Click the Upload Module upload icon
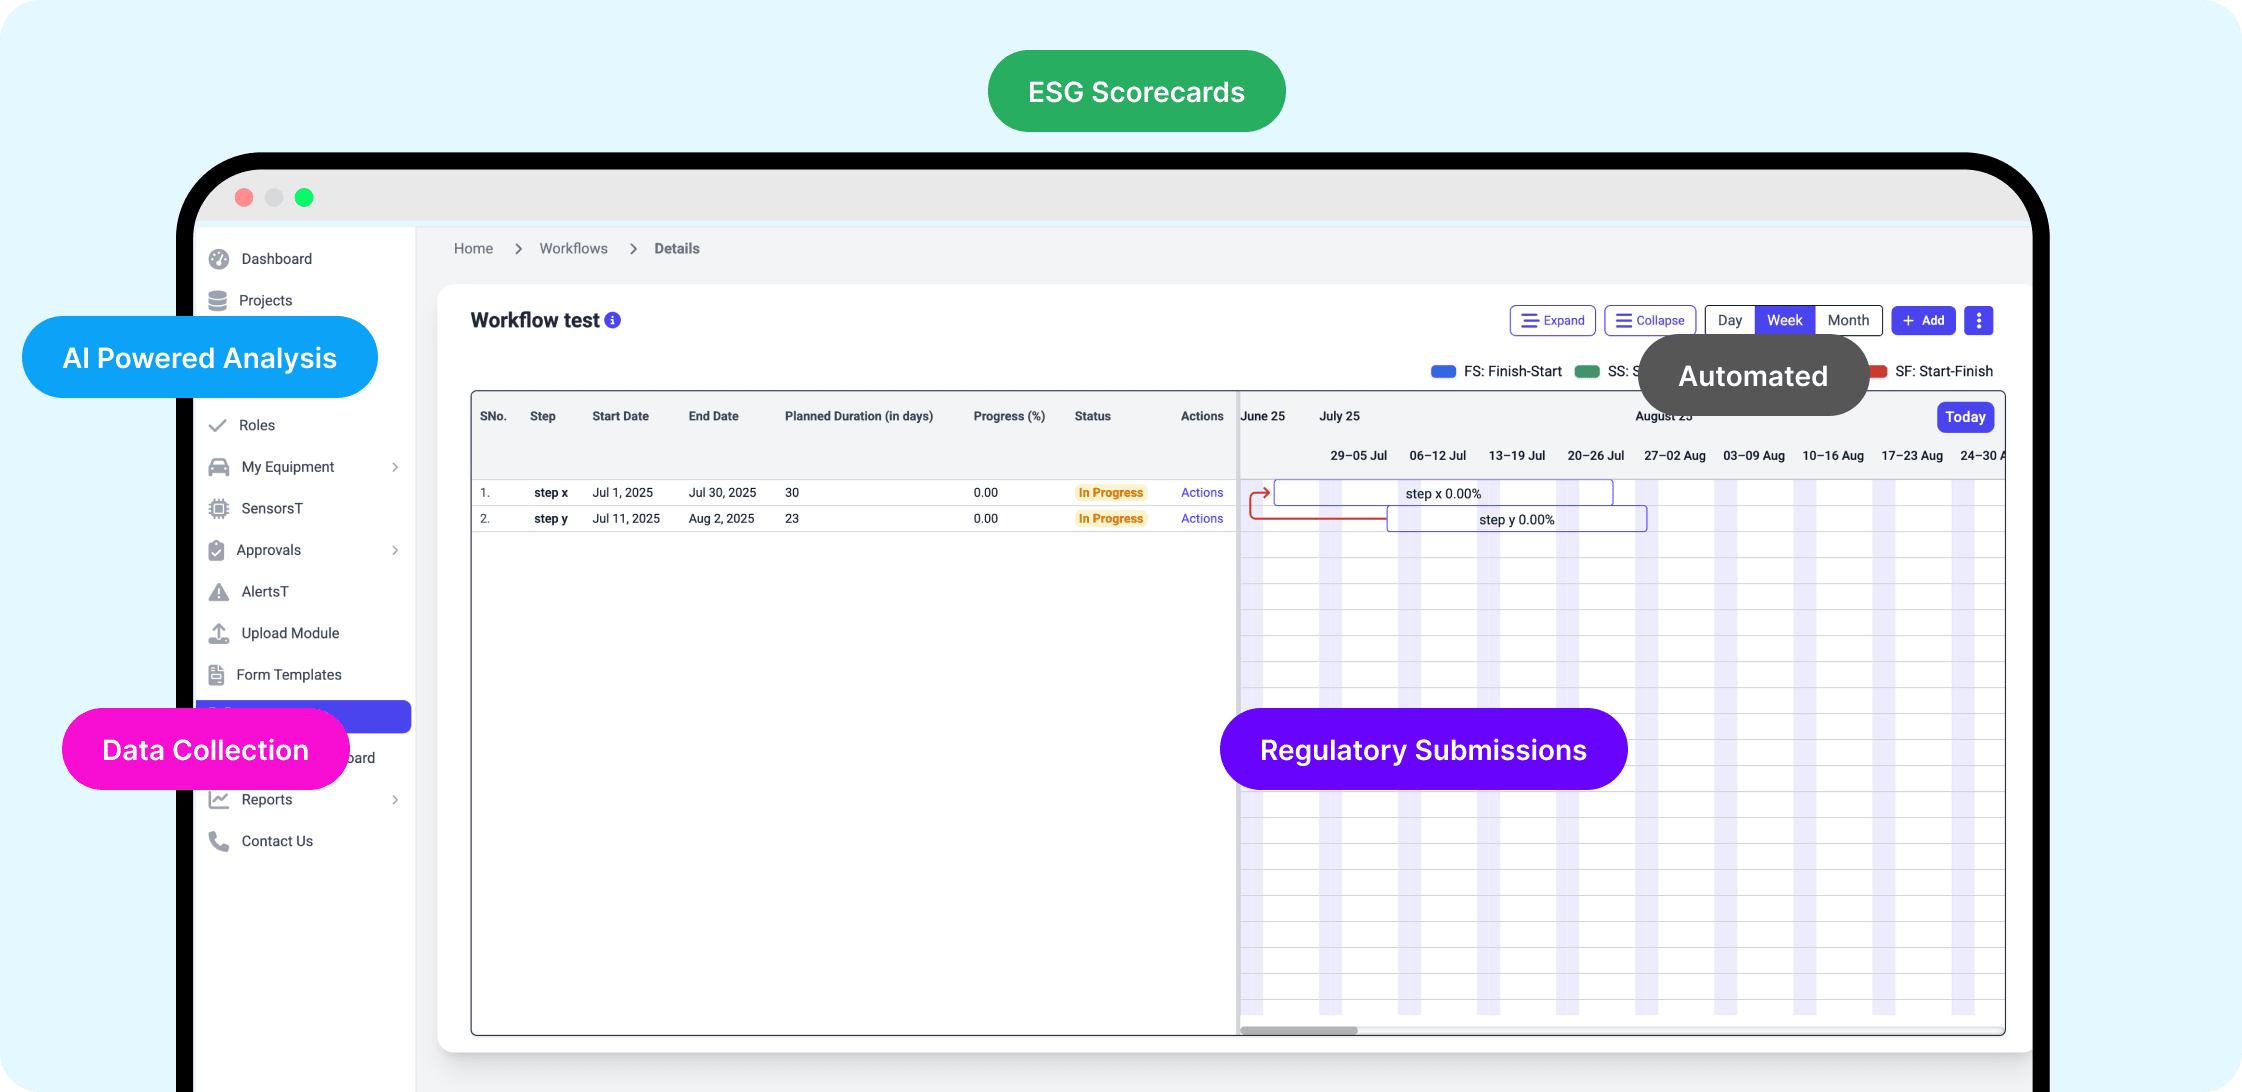The height and width of the screenshot is (1092, 2242). (x=219, y=633)
